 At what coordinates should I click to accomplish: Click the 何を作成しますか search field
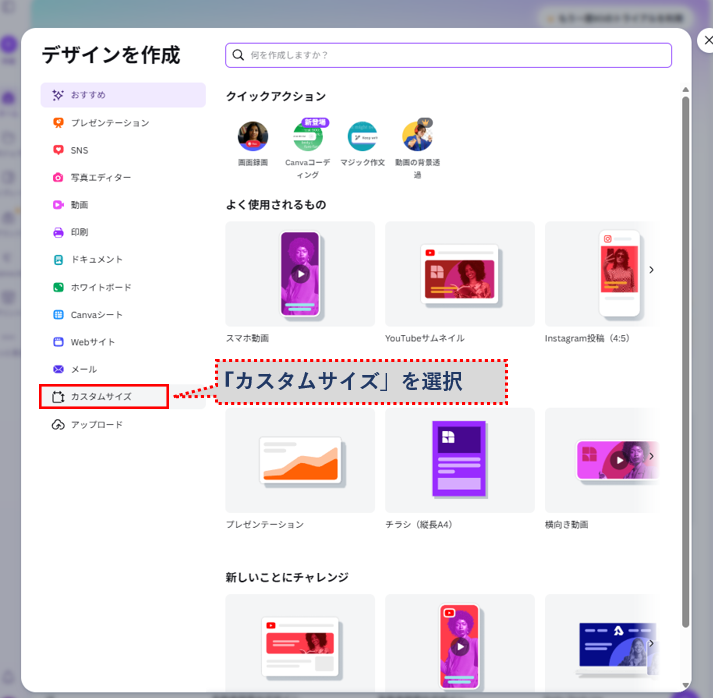click(448, 55)
